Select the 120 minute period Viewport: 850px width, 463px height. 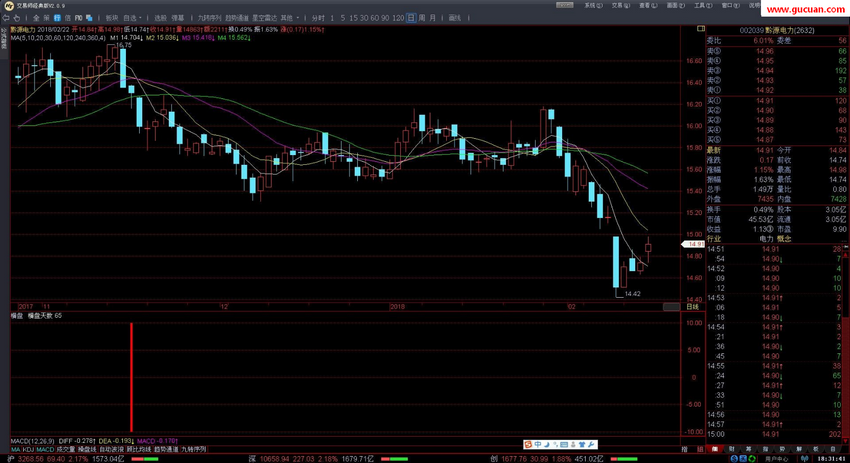[398, 18]
